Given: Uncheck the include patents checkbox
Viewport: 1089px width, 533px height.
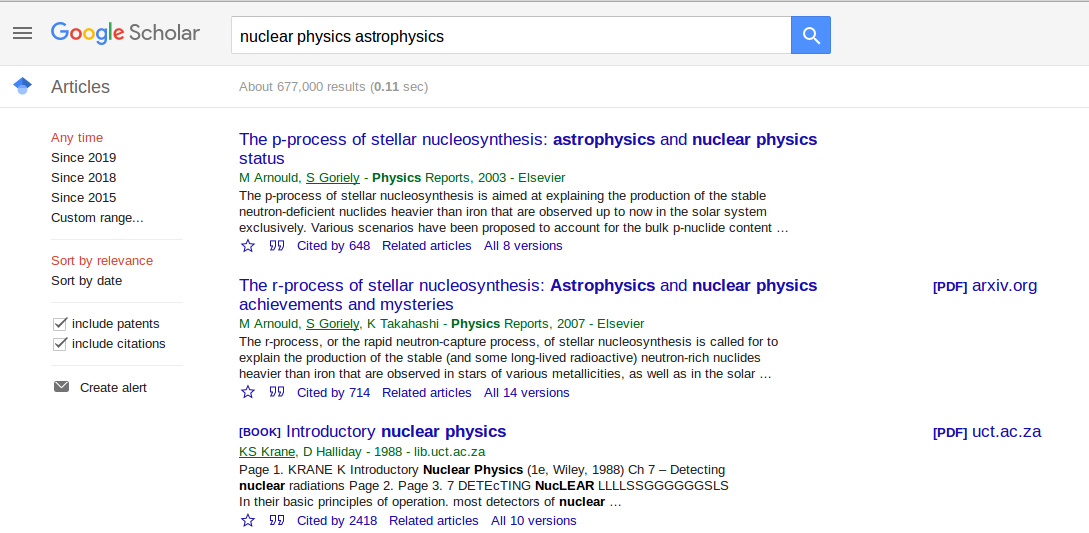Looking at the screenshot, I should 60,324.
